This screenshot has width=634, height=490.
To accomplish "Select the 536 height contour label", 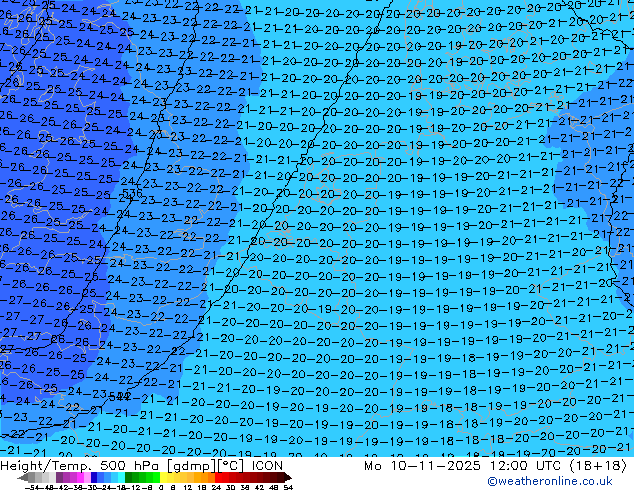I will tap(132, 193).
